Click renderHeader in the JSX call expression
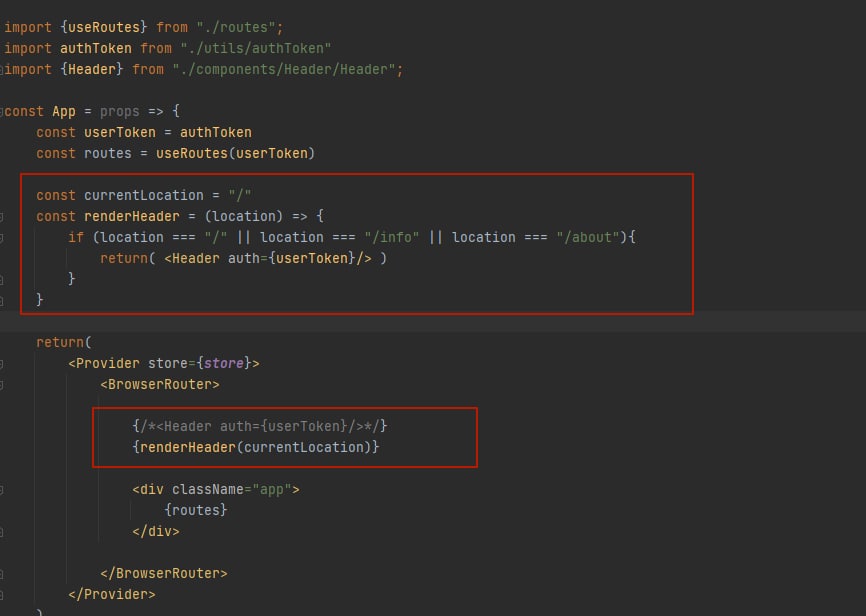The image size is (866, 616). [x=188, y=447]
